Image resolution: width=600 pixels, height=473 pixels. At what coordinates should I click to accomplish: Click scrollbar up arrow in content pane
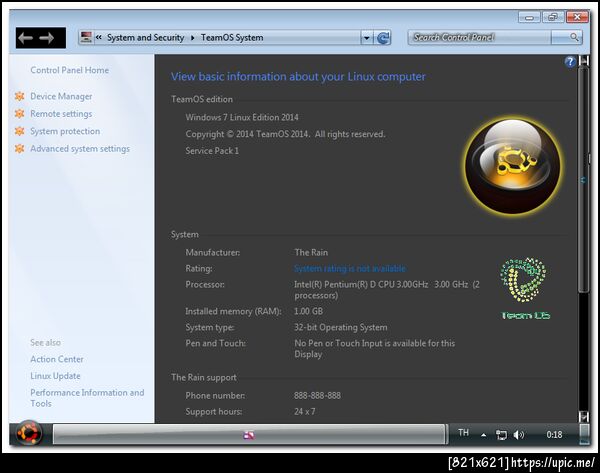pos(584,61)
